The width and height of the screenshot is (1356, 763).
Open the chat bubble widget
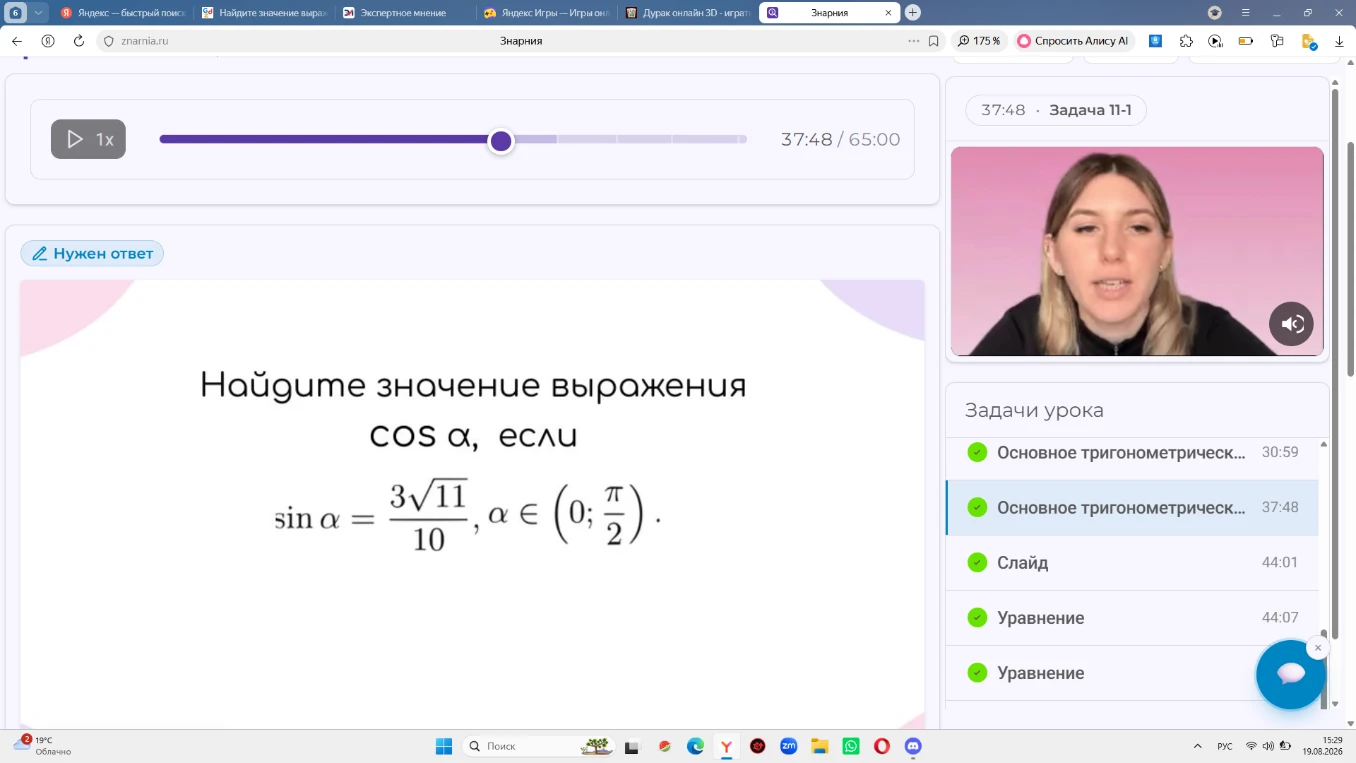click(x=1291, y=674)
